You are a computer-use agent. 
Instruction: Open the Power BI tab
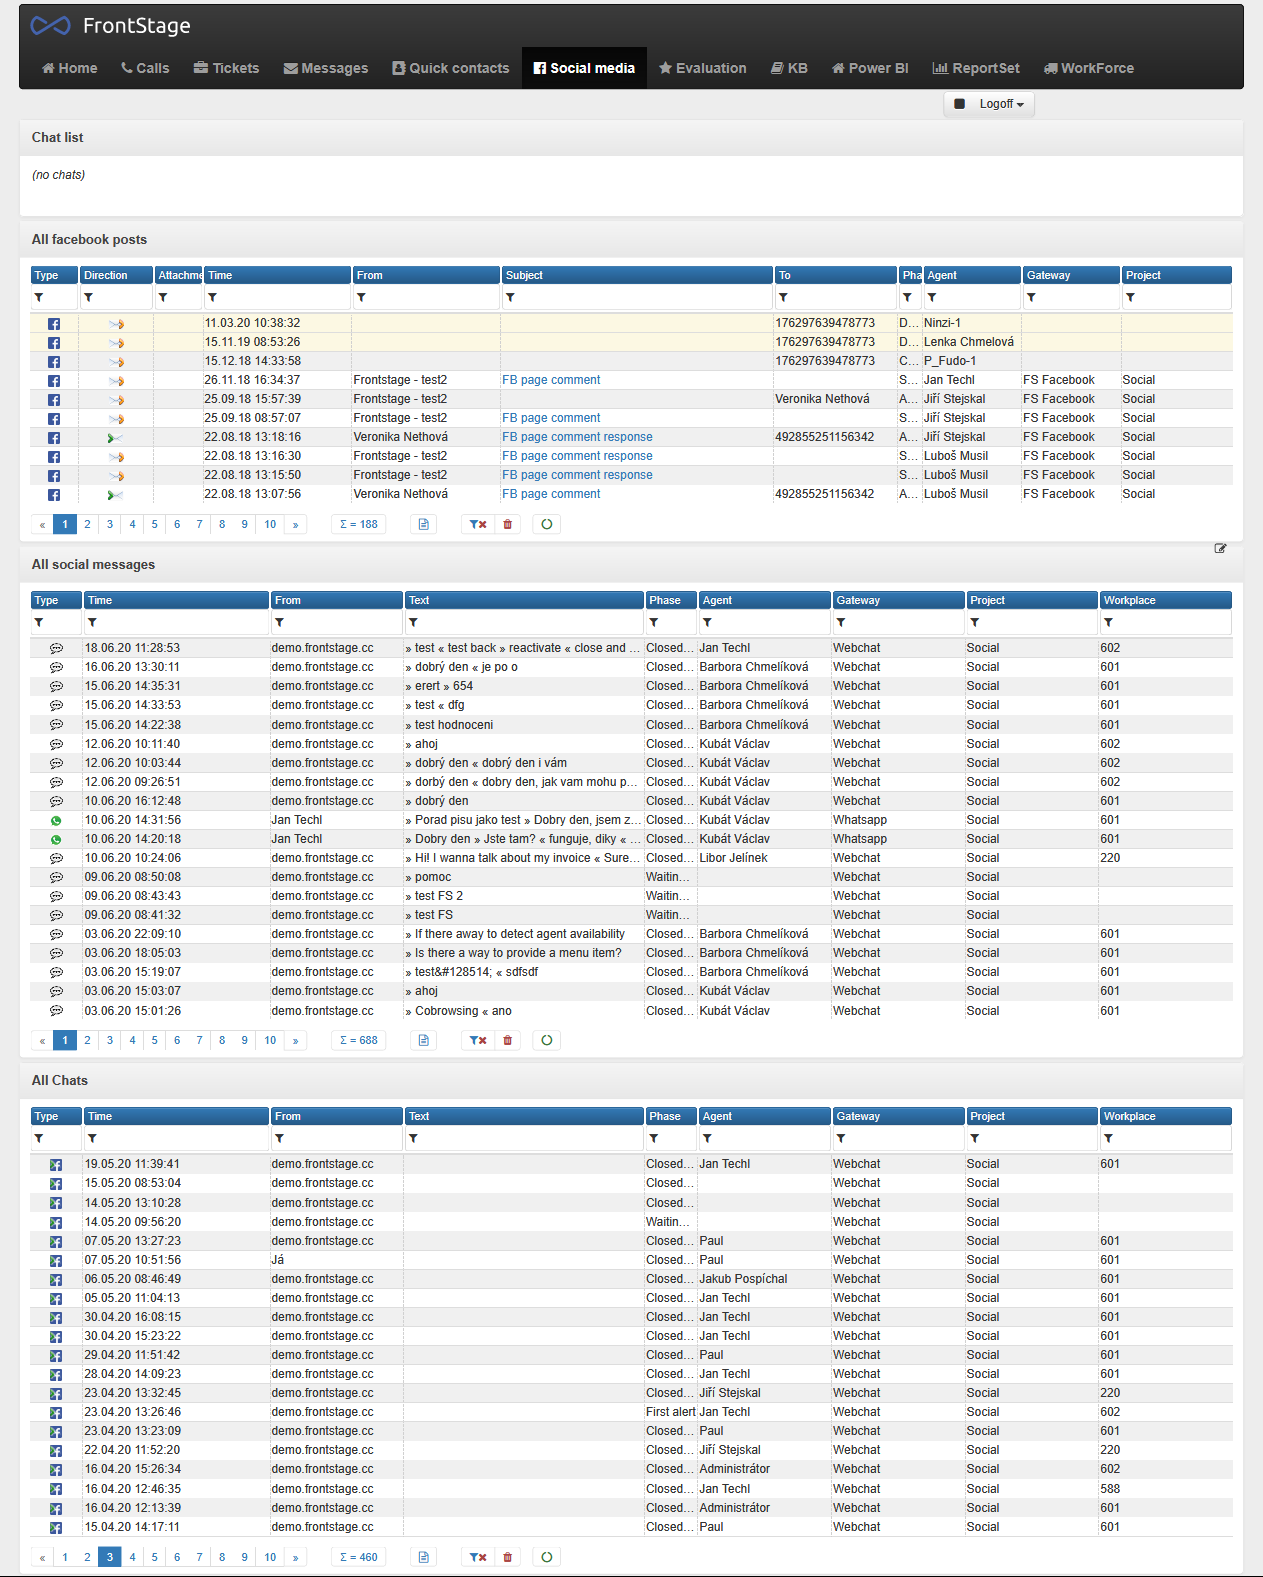tap(871, 68)
